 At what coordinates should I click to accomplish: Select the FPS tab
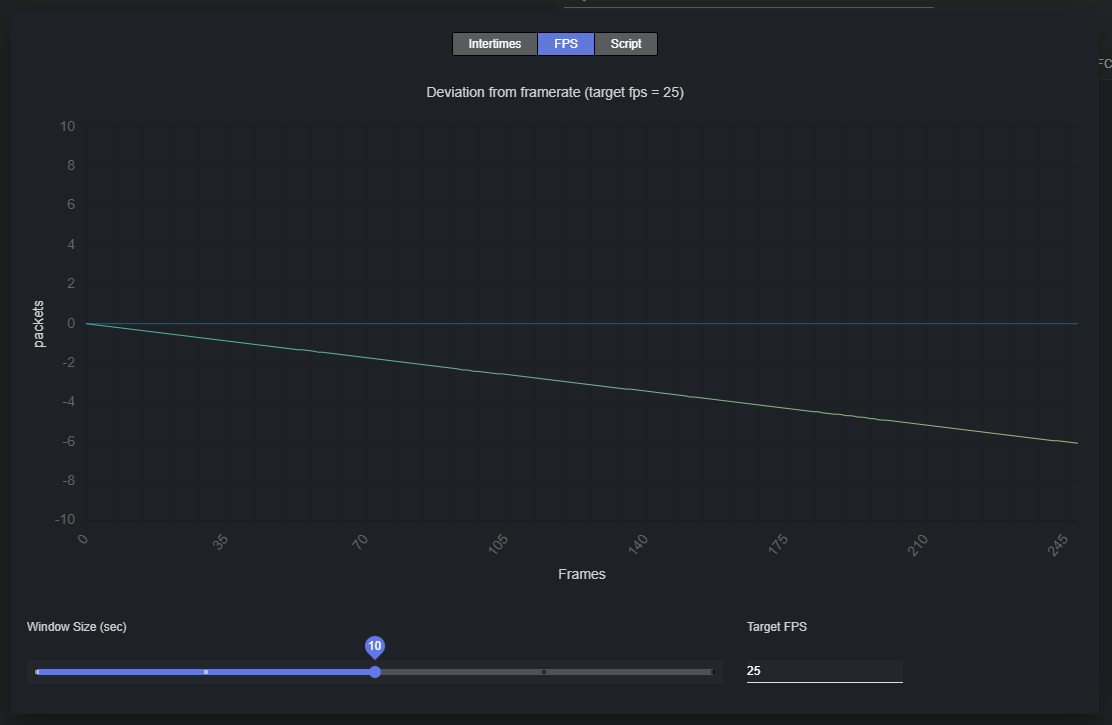click(566, 44)
